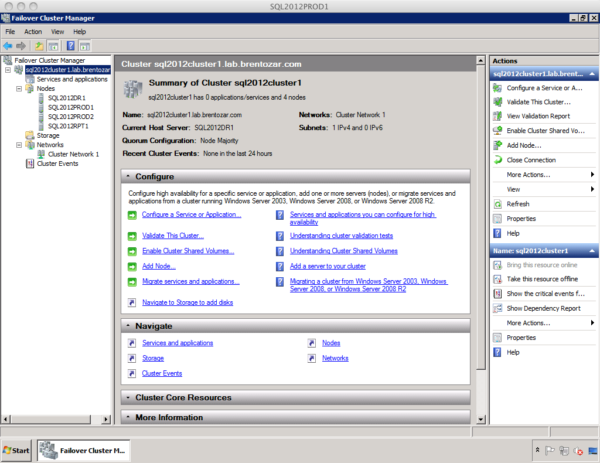Image resolution: width=600 pixels, height=463 pixels.
Task: Click the Networks link under Navigate
Action: pyautogui.click(x=335, y=359)
